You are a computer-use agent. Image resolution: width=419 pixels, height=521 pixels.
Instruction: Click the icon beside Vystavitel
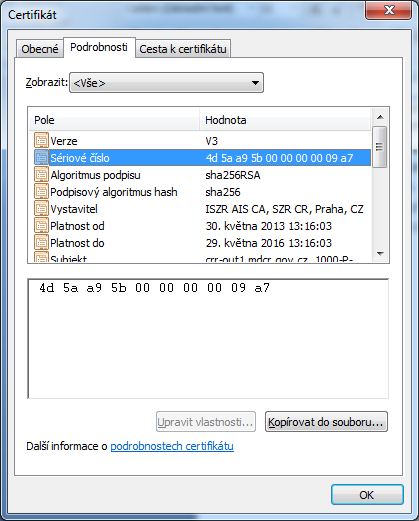(x=41, y=209)
